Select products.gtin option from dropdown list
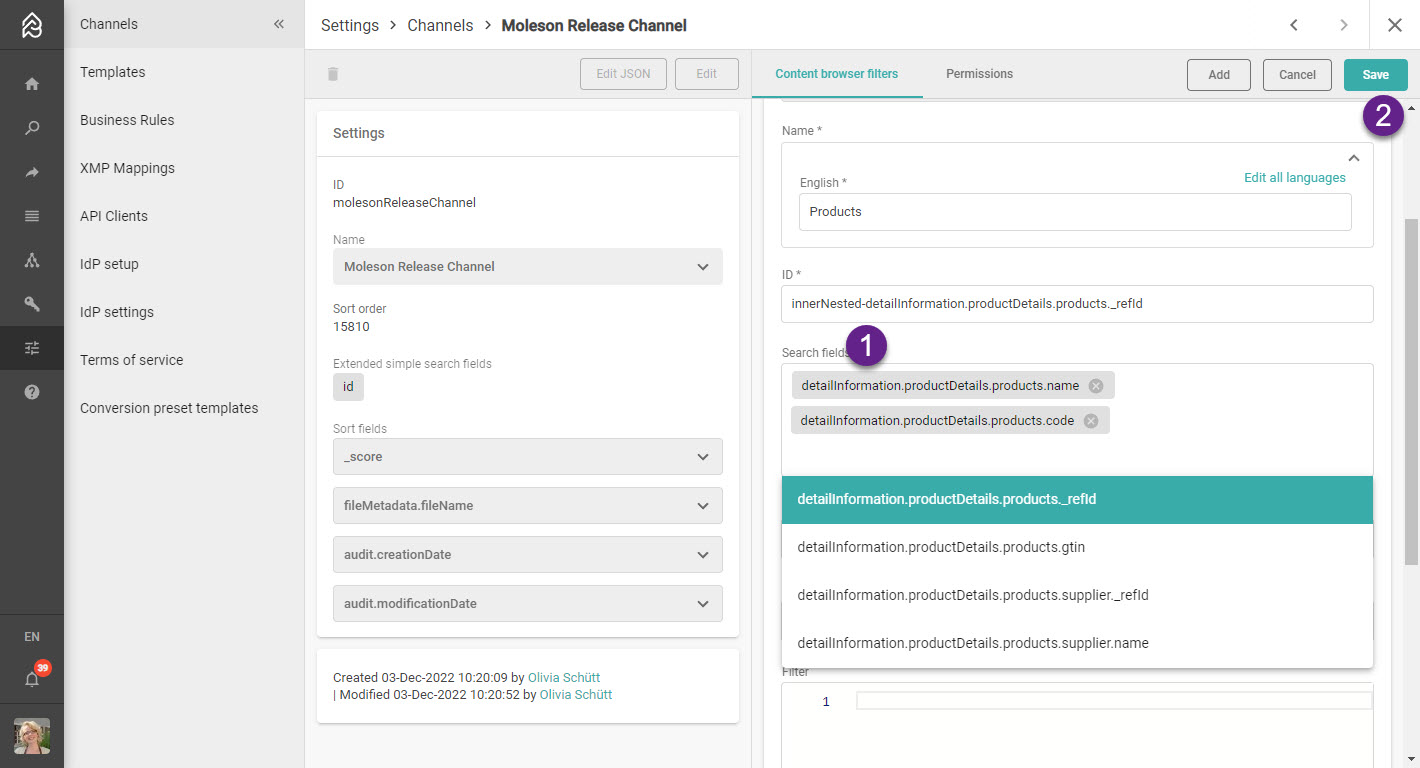Viewport: 1420px width, 768px height. coord(941,547)
